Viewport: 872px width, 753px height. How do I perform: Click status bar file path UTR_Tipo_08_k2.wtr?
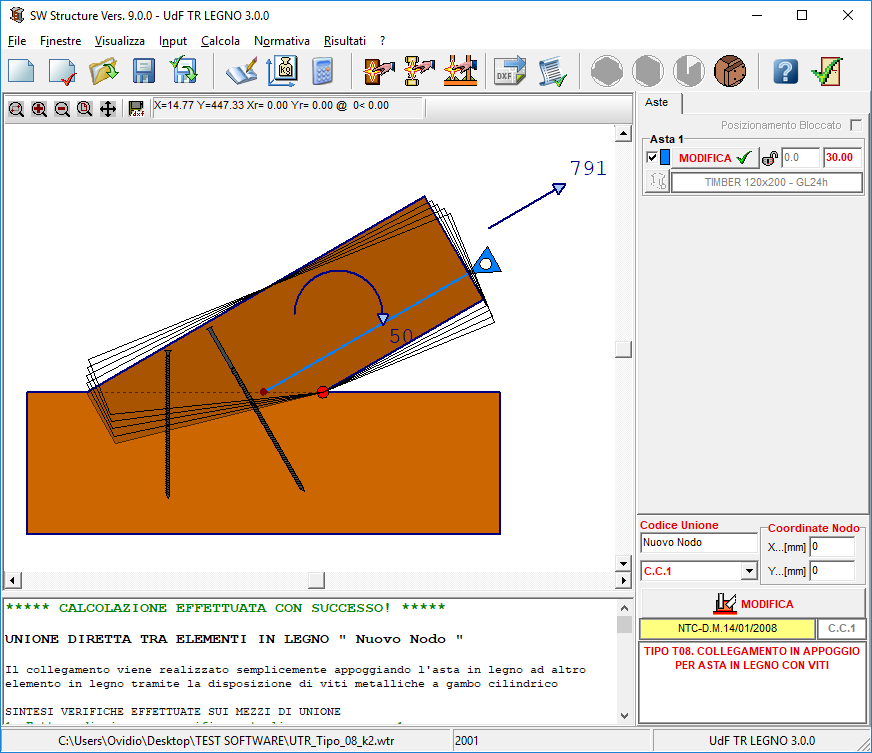point(226,741)
